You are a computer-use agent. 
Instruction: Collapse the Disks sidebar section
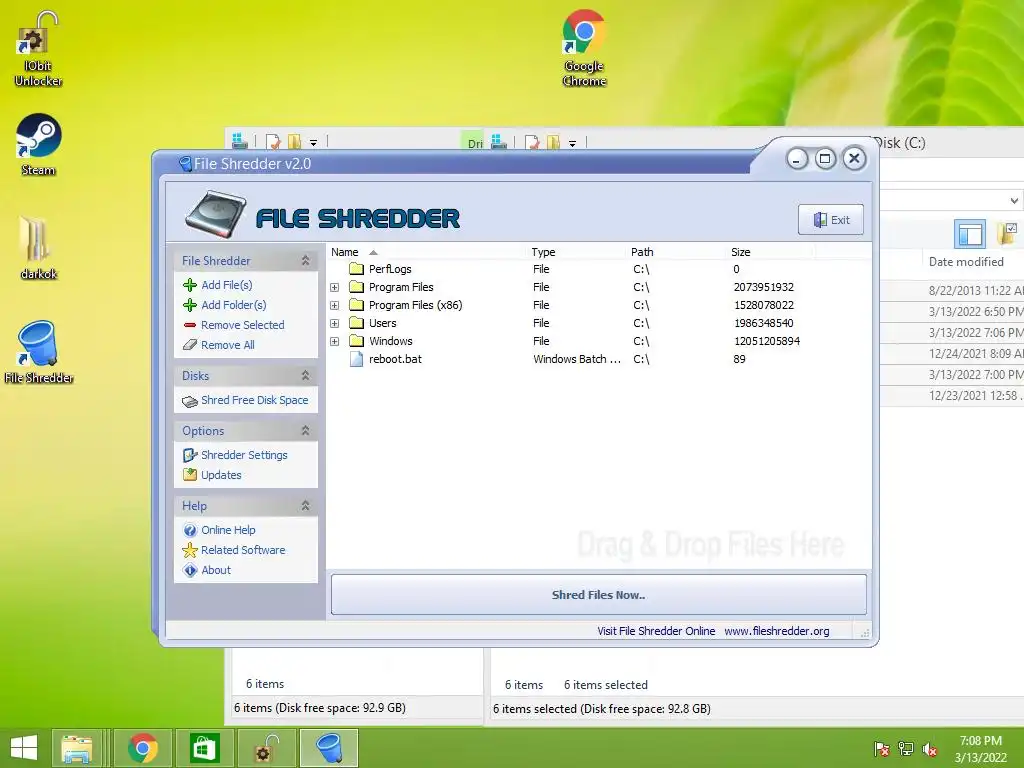(x=305, y=376)
